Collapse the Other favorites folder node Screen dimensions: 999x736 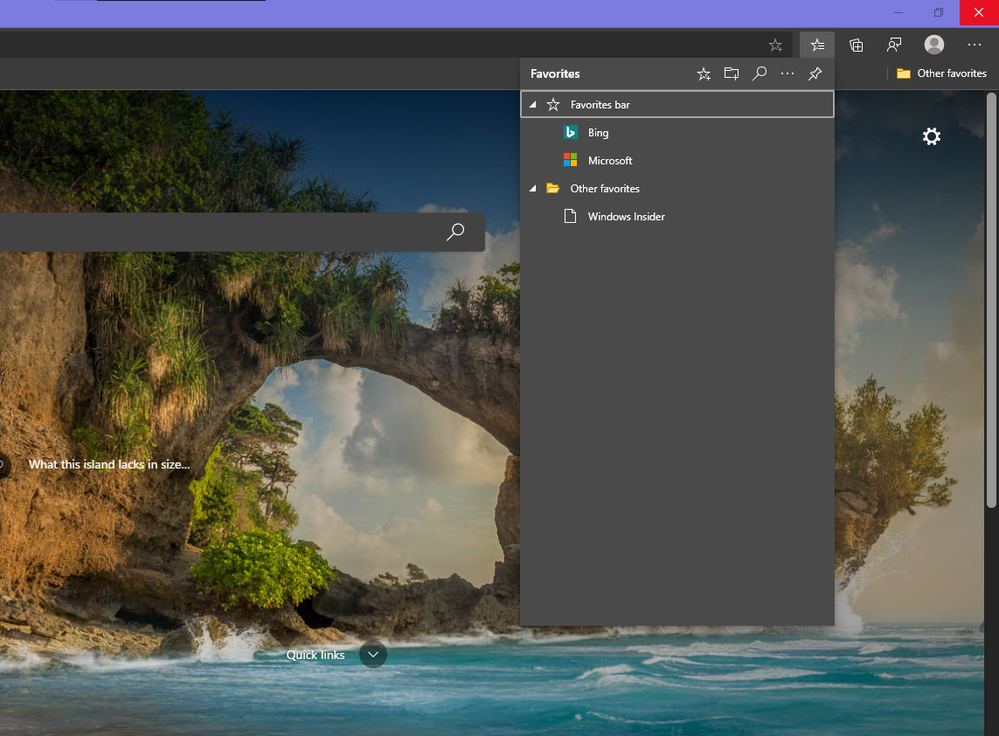[x=533, y=189]
